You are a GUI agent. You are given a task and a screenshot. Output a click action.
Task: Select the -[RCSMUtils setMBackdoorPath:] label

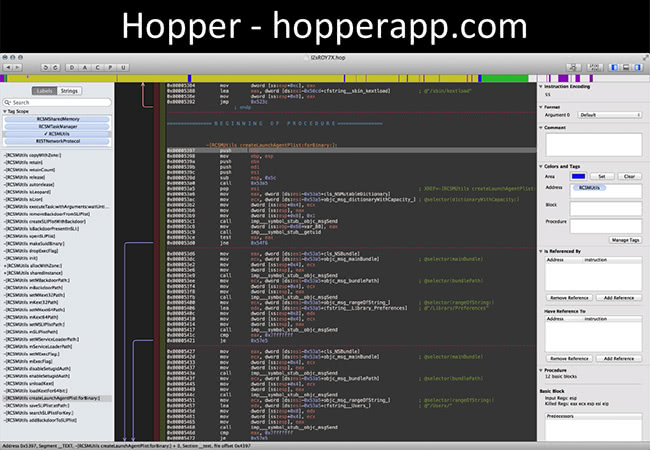point(37,281)
